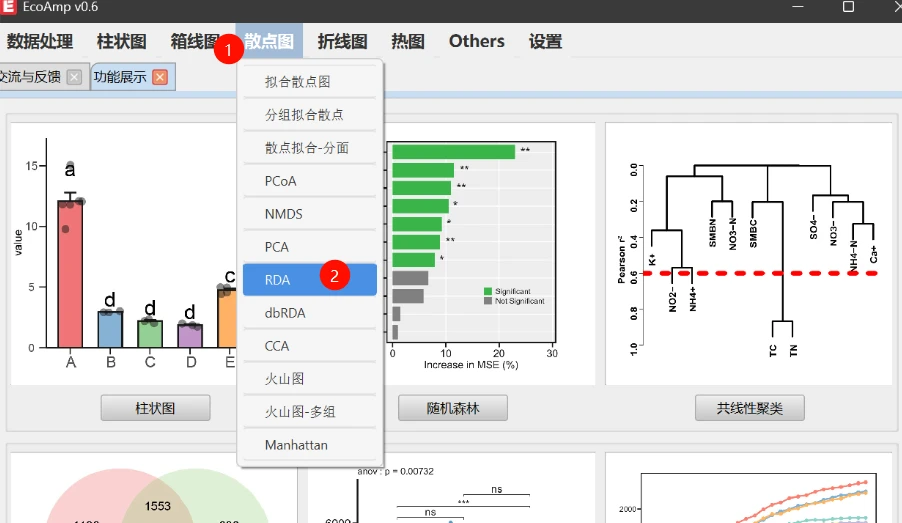Open 火山图 from the menu
The height and width of the screenshot is (523, 902).
309,379
